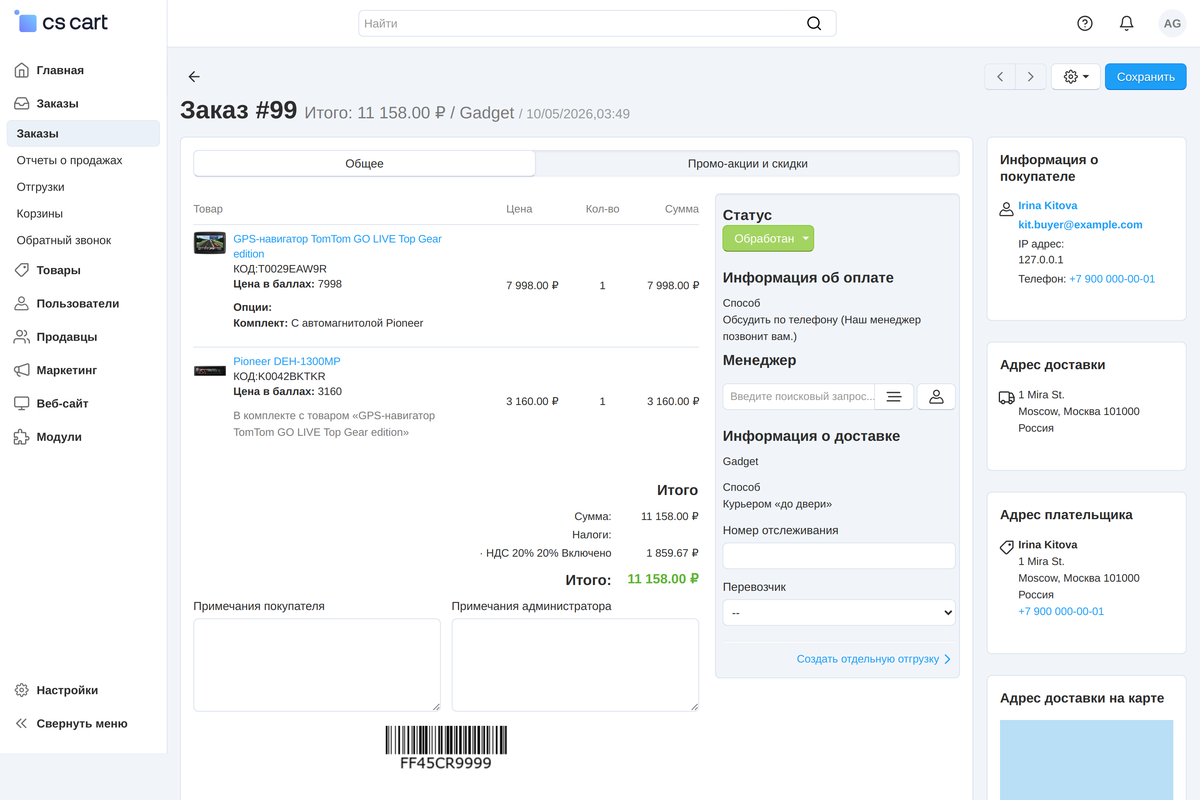Open the Pioneer DEH-1300MP product link

(287, 361)
